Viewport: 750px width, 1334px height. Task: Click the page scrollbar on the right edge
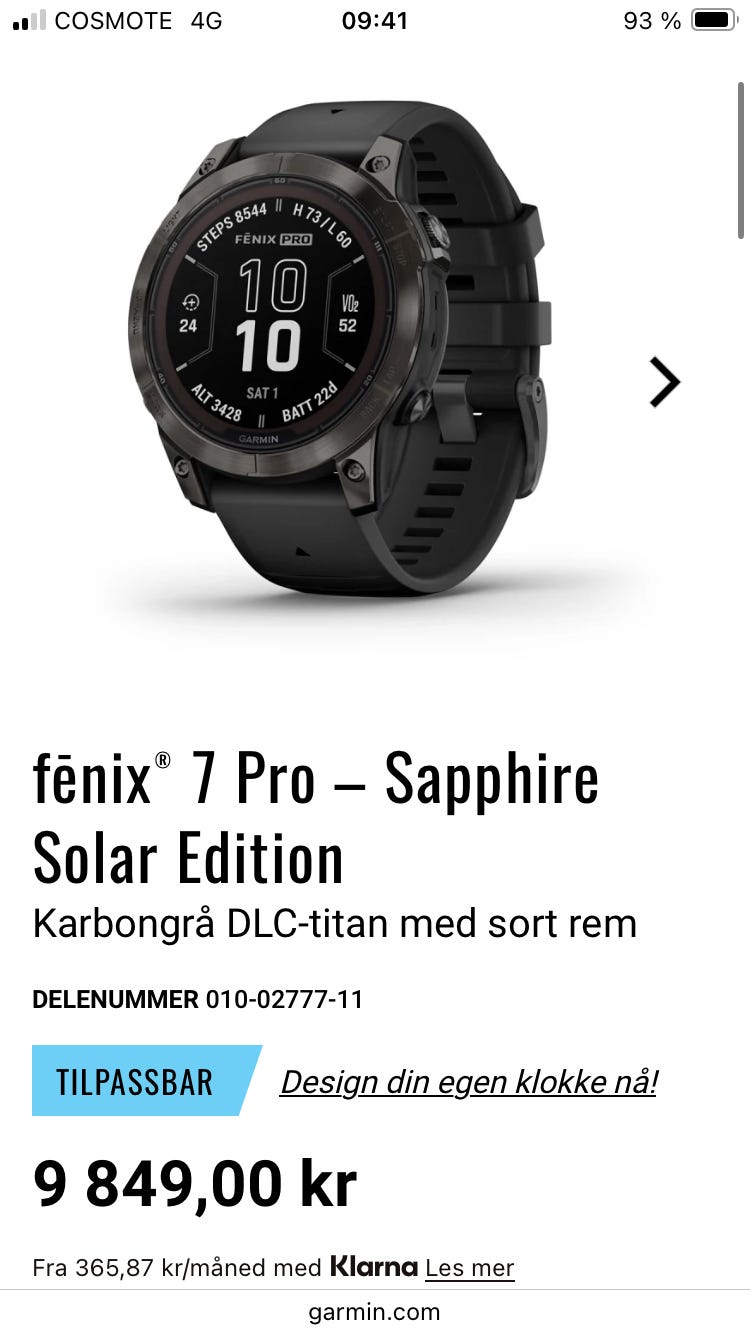coord(741,160)
